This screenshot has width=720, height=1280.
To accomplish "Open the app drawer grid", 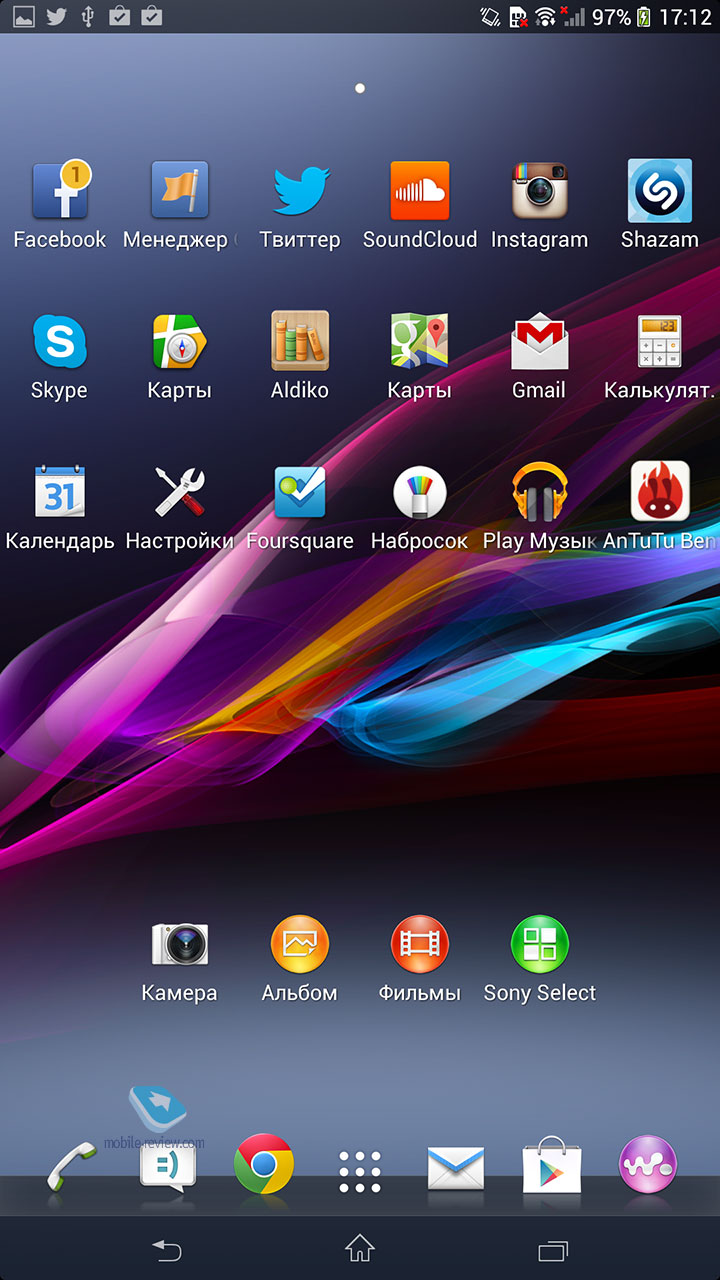I will click(x=360, y=1171).
